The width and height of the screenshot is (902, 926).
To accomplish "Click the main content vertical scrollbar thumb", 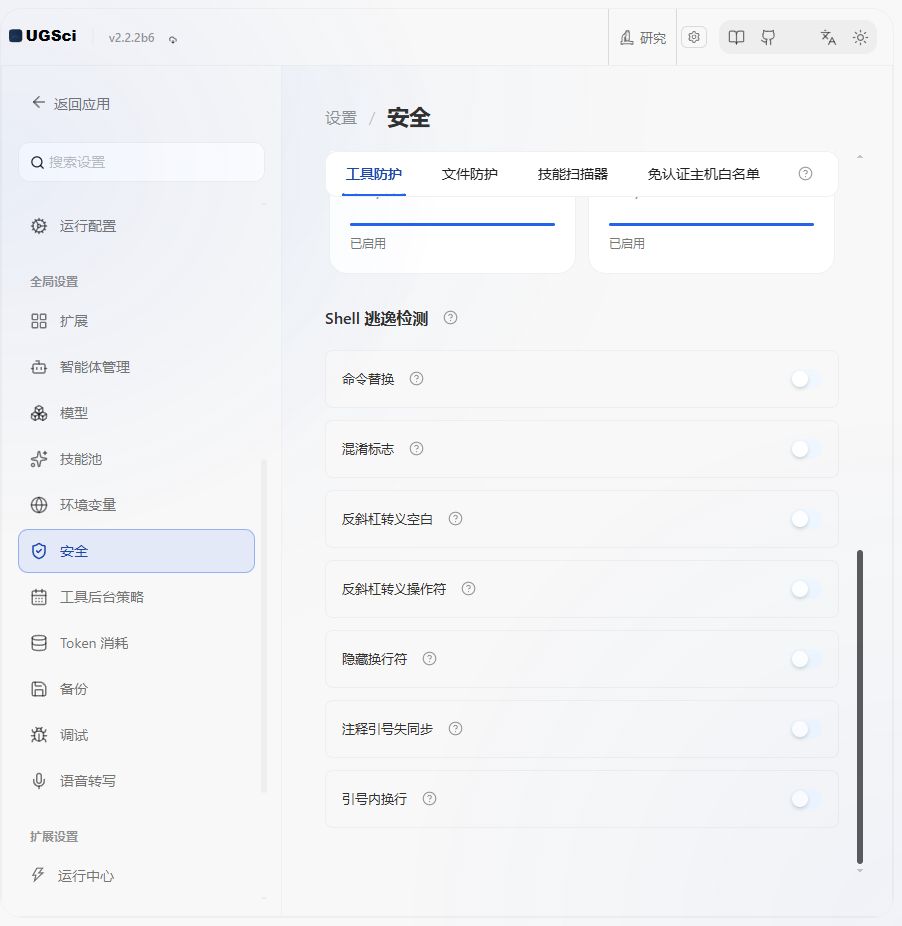I will tap(860, 707).
